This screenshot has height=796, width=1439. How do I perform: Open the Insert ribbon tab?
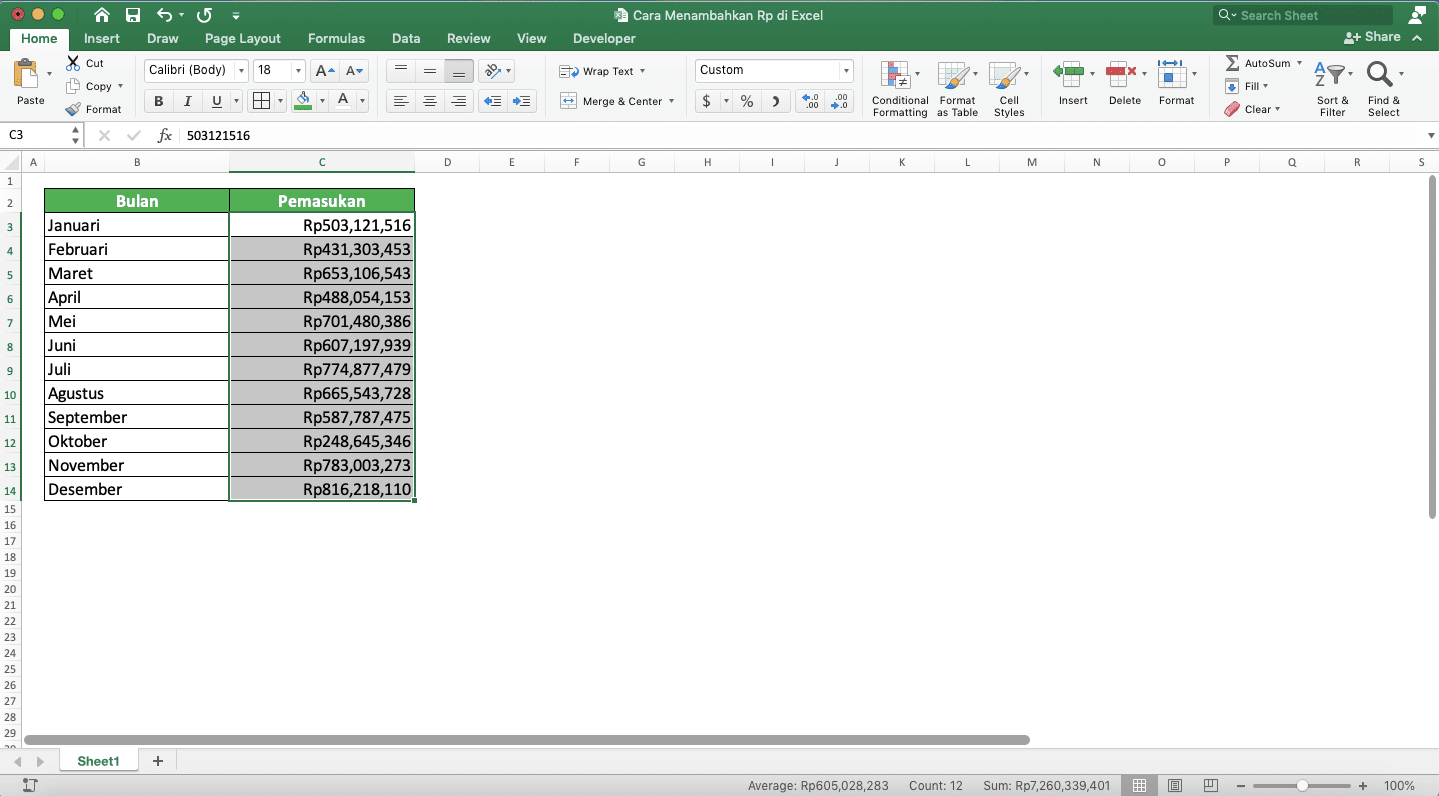(x=102, y=38)
